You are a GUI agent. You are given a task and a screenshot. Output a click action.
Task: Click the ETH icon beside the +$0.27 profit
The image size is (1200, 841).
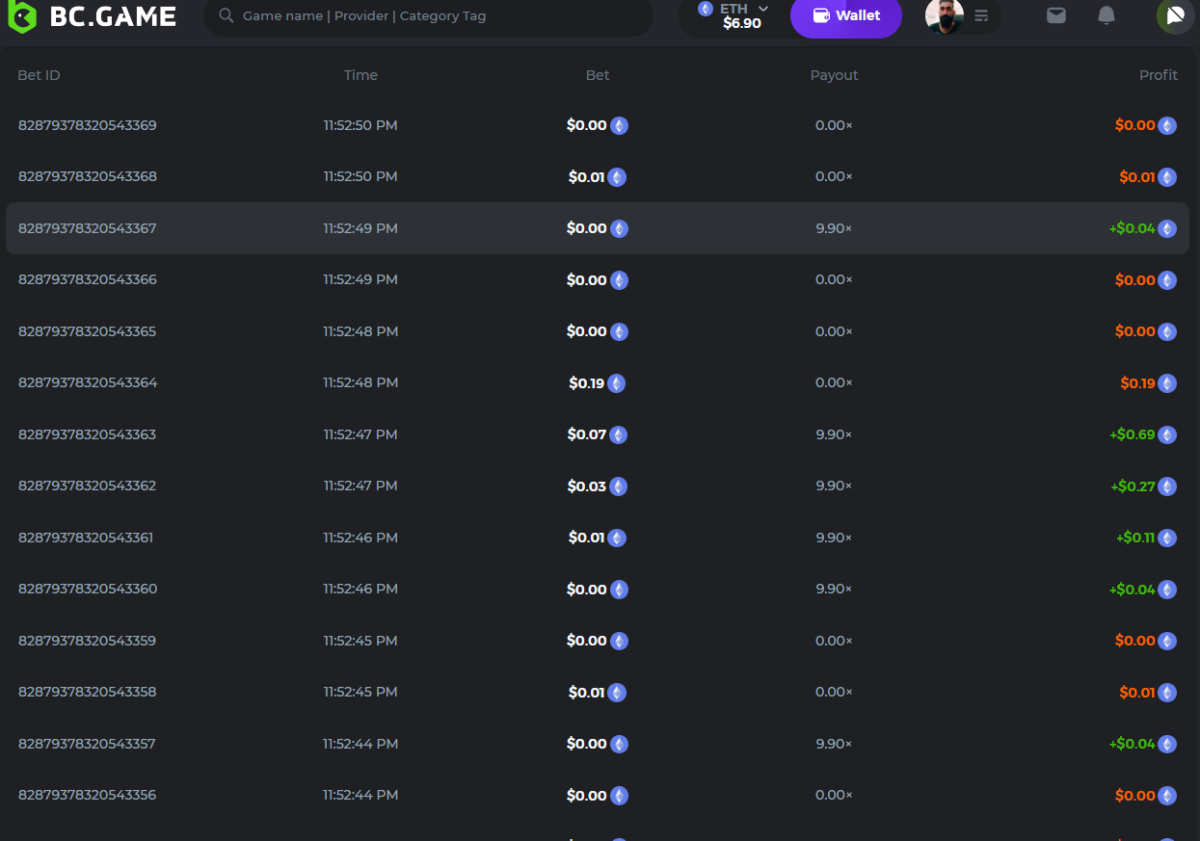pos(1167,486)
